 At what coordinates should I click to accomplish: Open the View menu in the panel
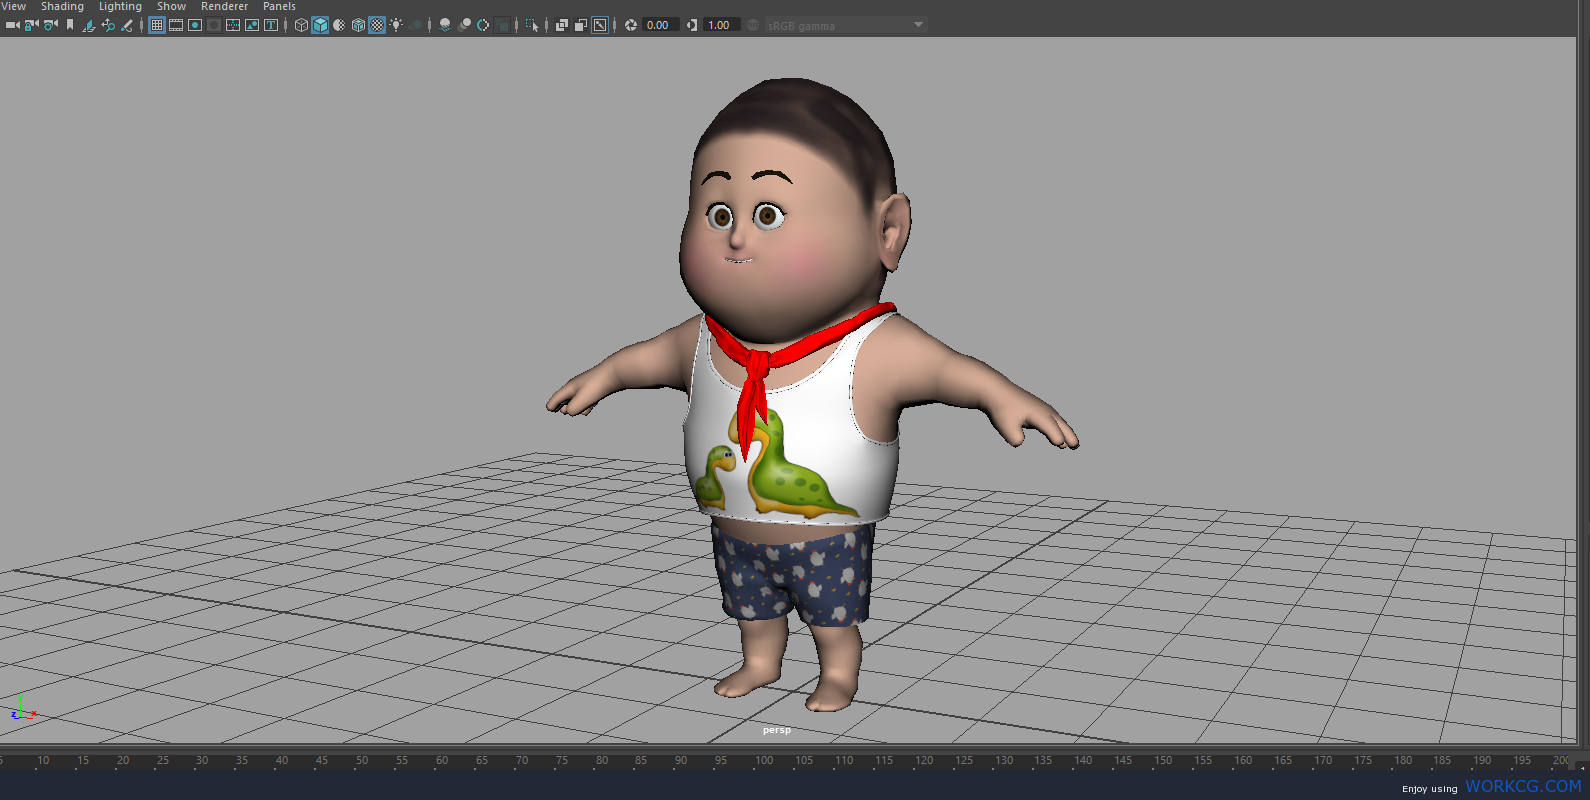14,6
